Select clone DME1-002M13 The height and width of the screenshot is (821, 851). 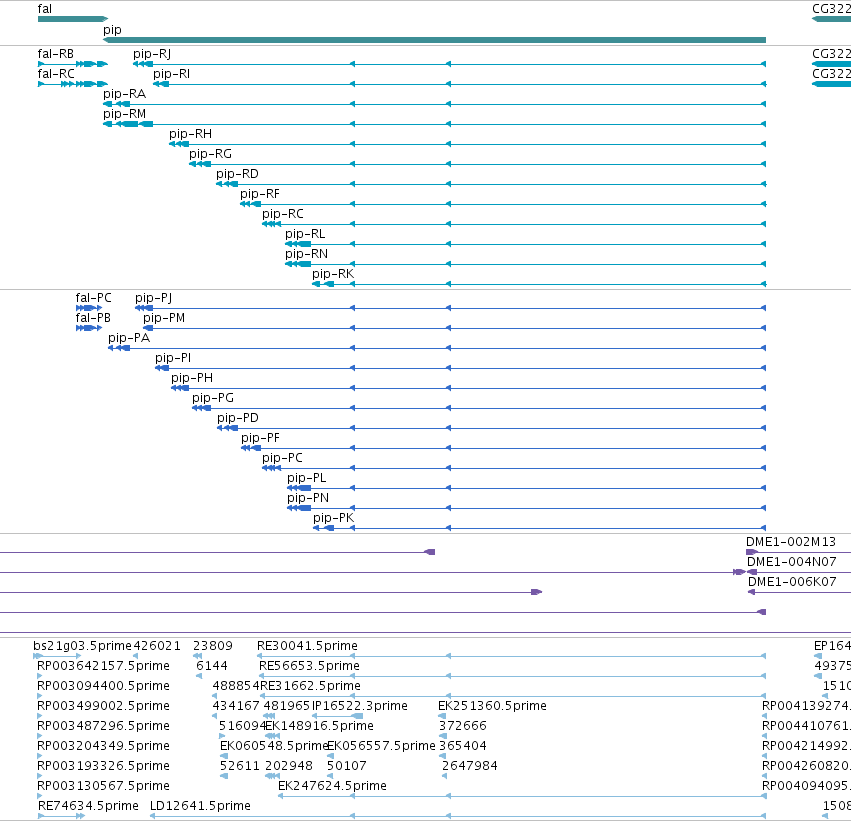pos(791,542)
